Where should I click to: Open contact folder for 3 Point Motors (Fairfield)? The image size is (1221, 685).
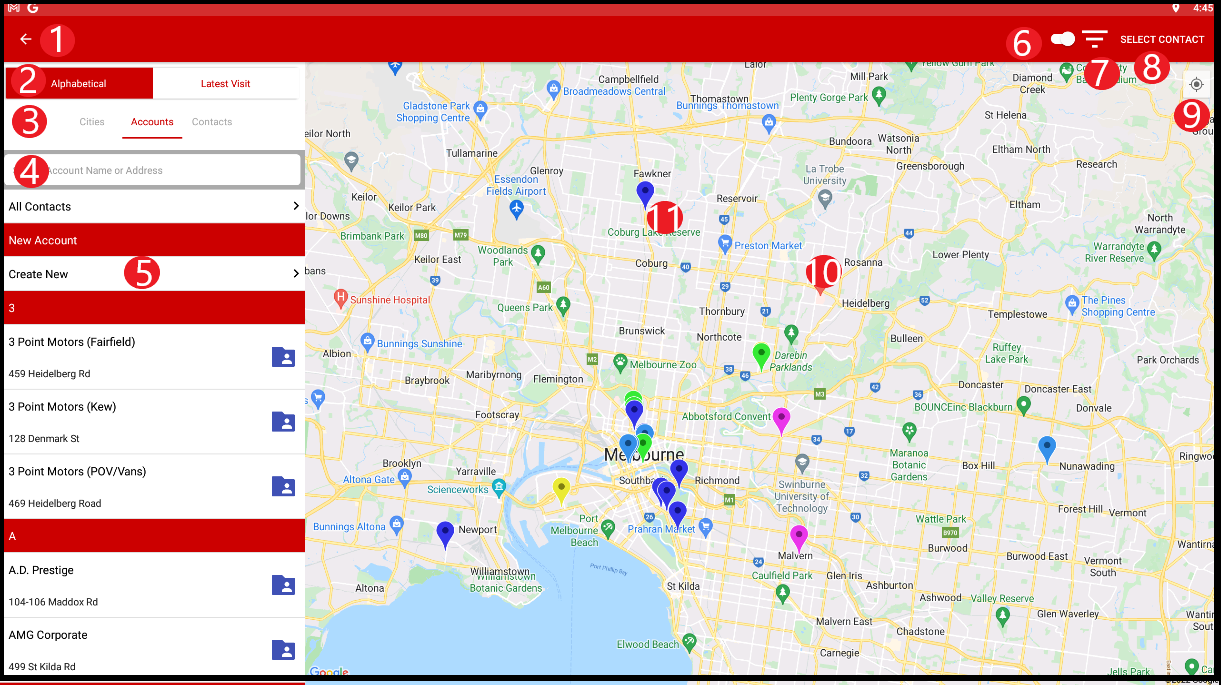point(284,357)
